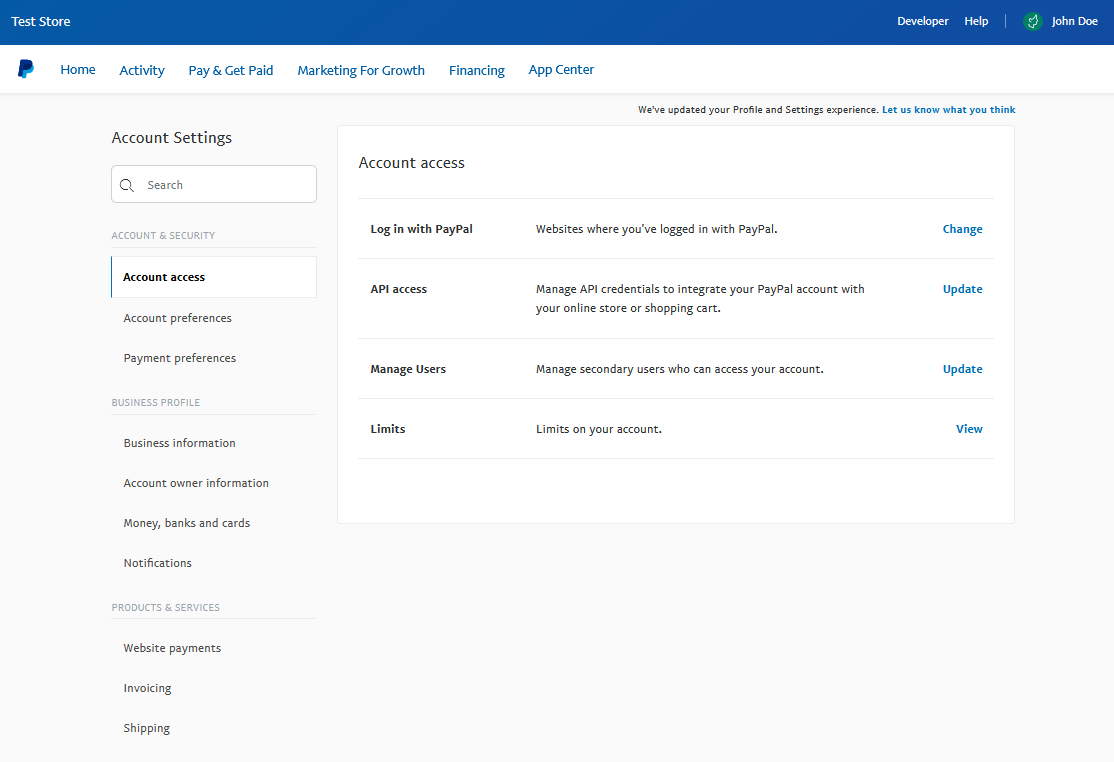Open Pay & Get Paid menu
1114x762 pixels.
coord(230,70)
